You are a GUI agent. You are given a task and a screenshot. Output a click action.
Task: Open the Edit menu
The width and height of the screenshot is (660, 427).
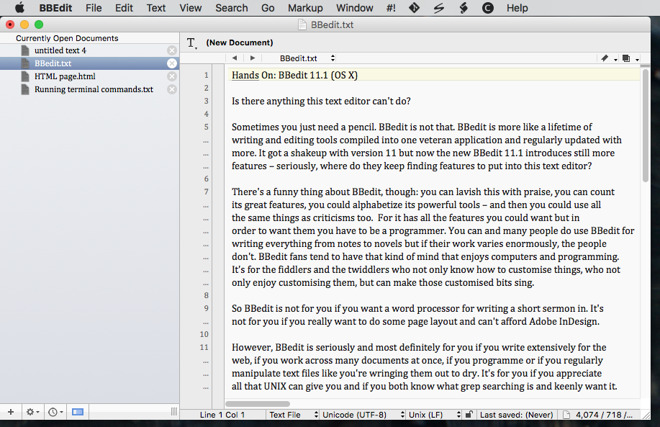pos(124,8)
